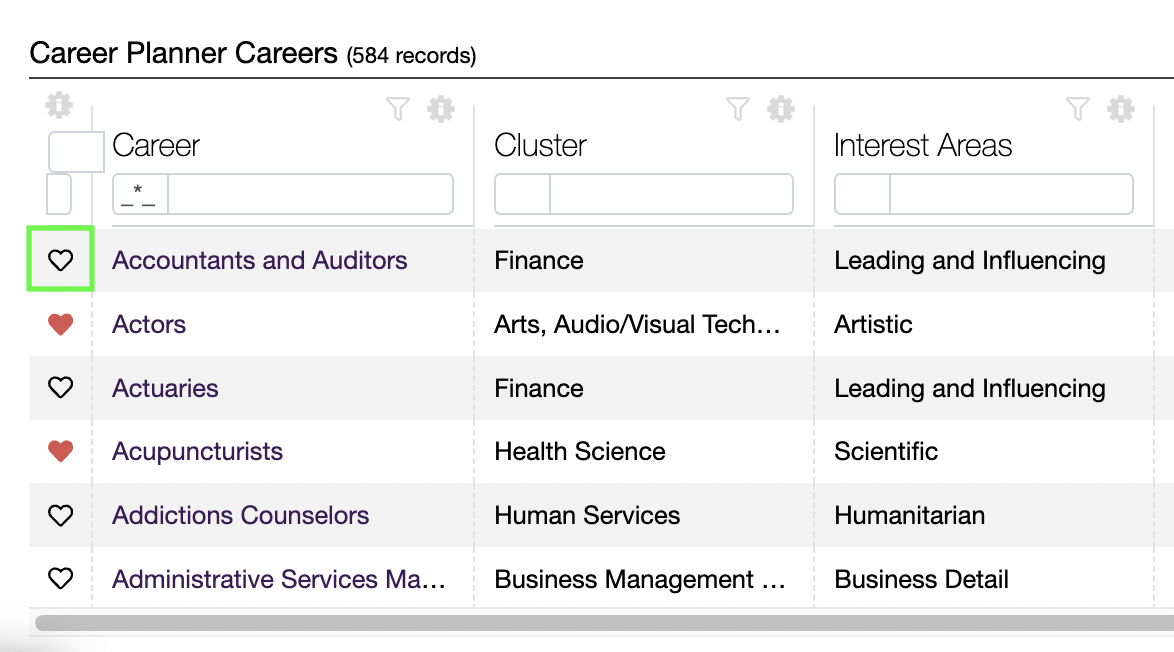Open Cluster filter operator dropdown

coord(523,195)
